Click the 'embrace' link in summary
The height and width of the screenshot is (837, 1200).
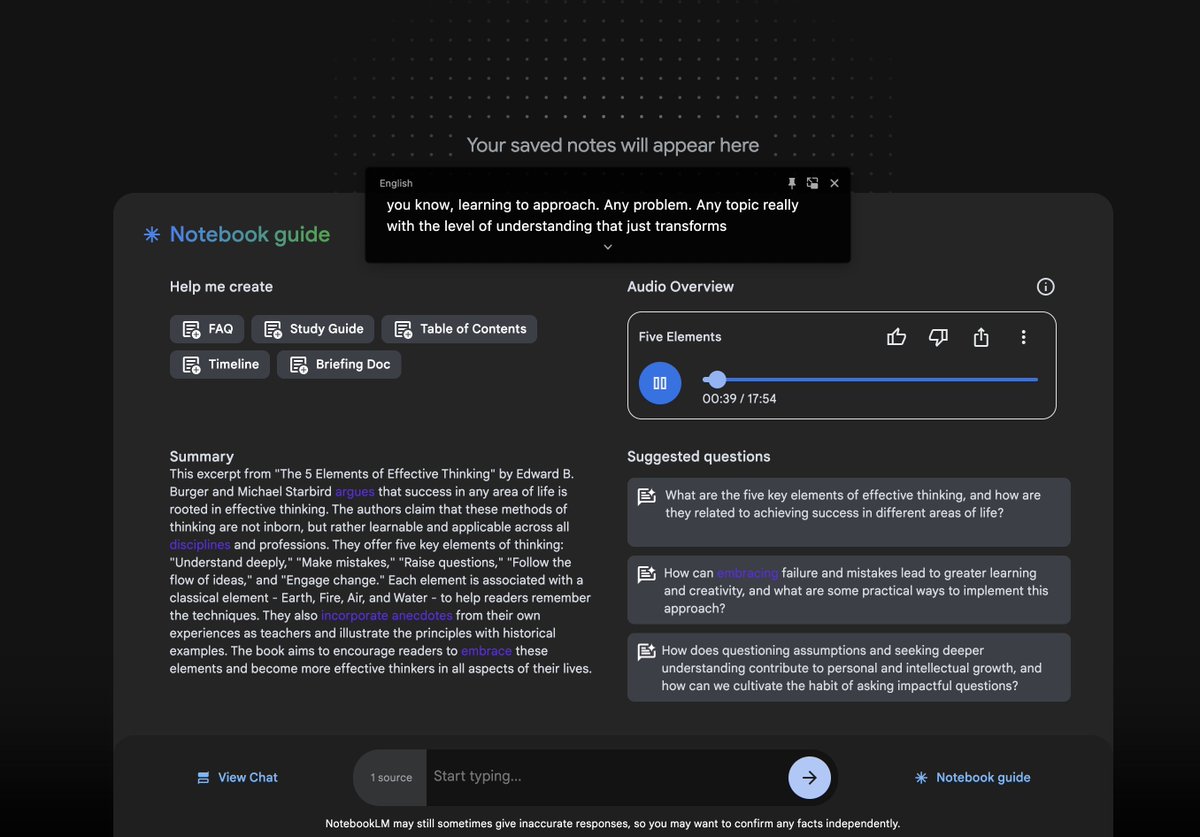pyautogui.click(x=486, y=651)
